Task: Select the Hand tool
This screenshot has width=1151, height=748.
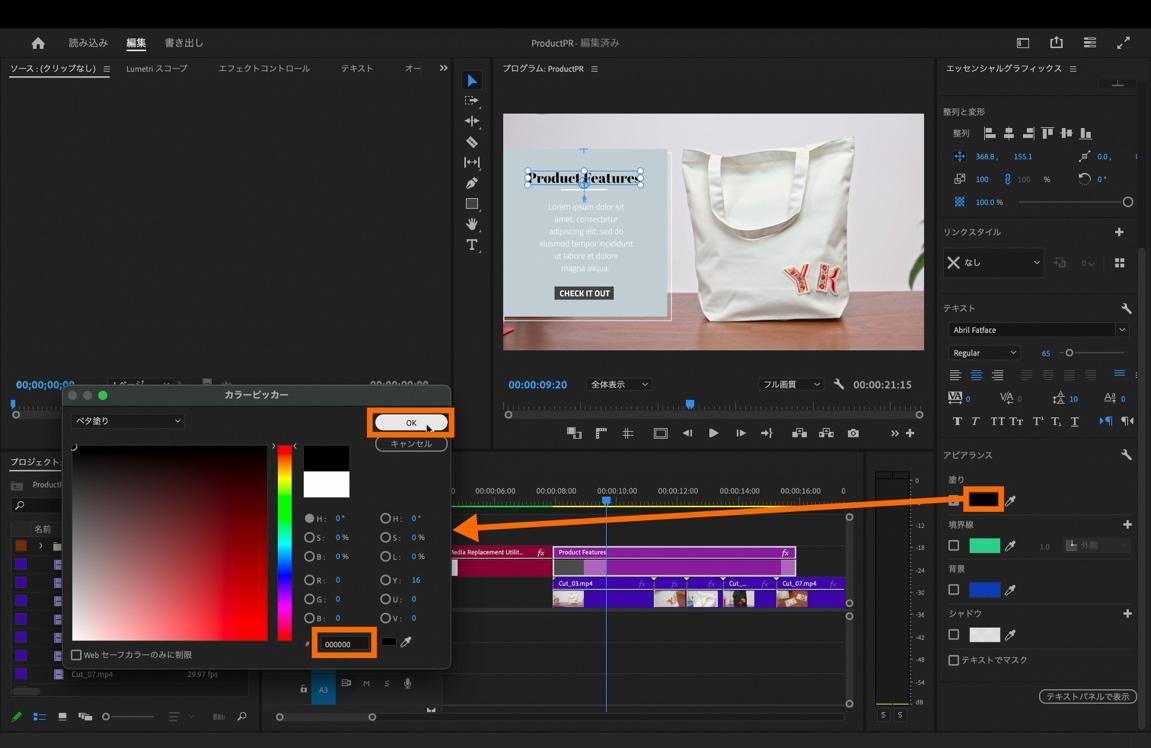Action: click(x=472, y=224)
